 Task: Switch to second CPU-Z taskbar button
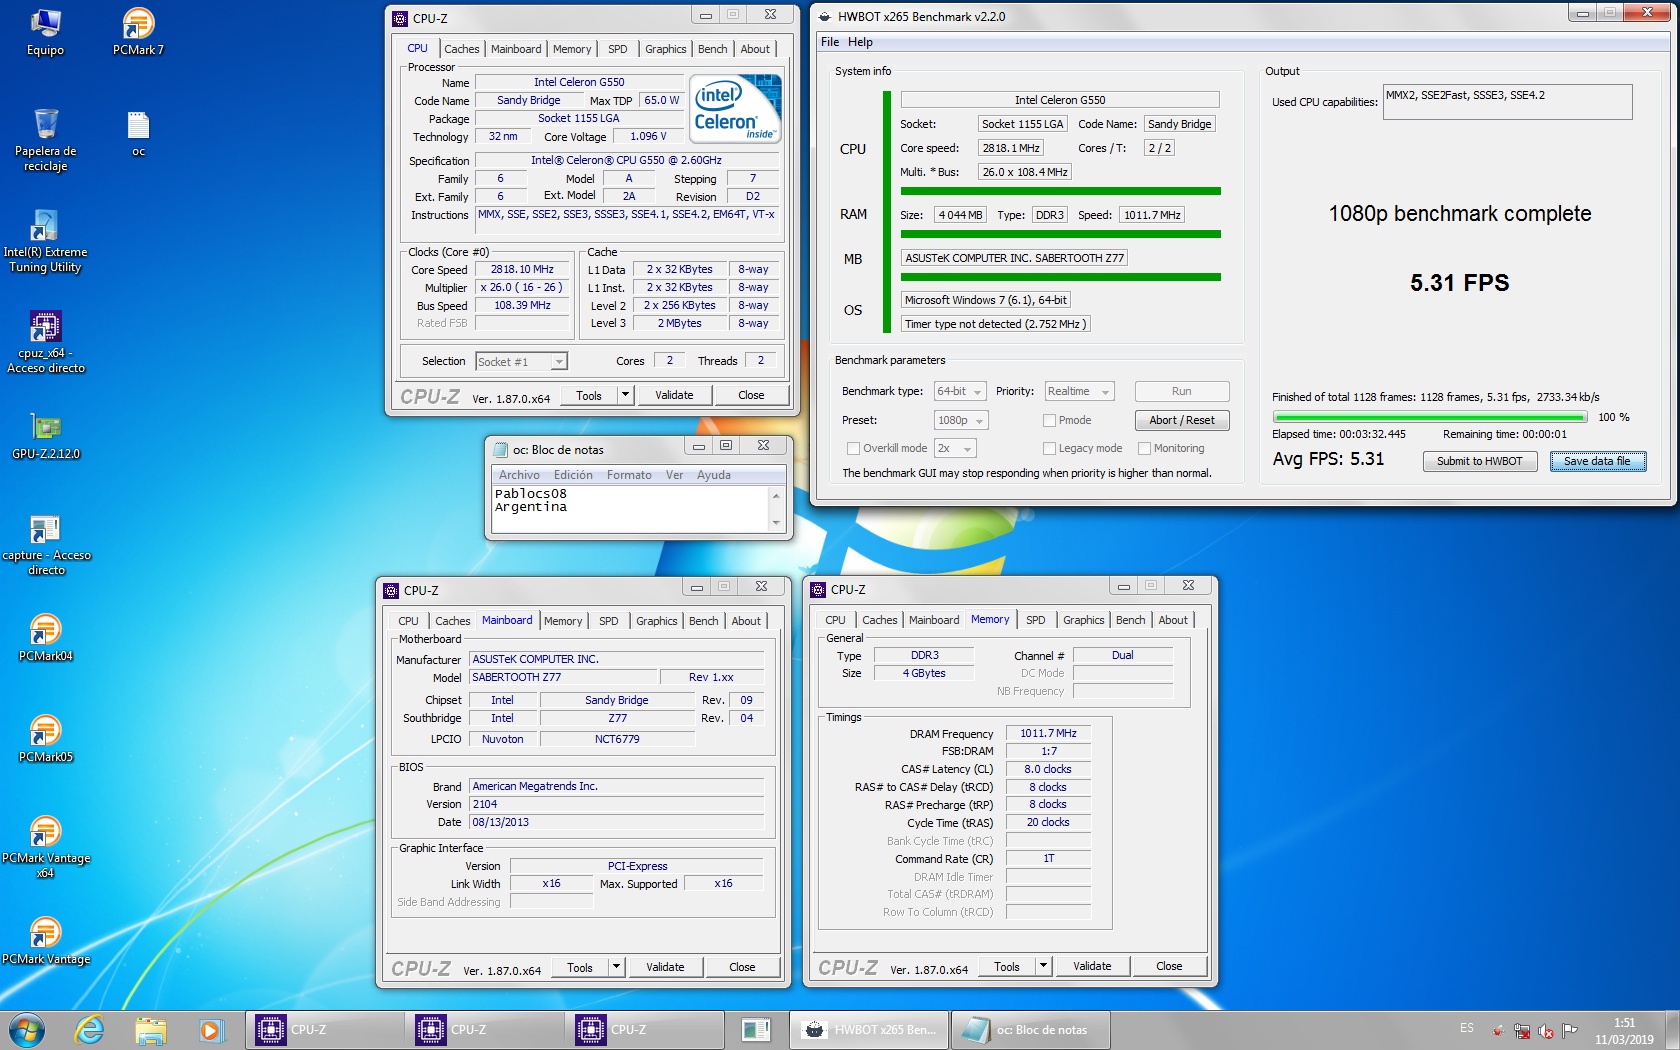tap(484, 1030)
